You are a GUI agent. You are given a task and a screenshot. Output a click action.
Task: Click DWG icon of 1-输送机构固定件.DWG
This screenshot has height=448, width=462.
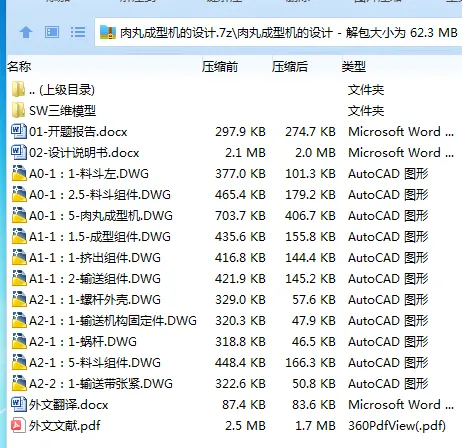point(19,320)
